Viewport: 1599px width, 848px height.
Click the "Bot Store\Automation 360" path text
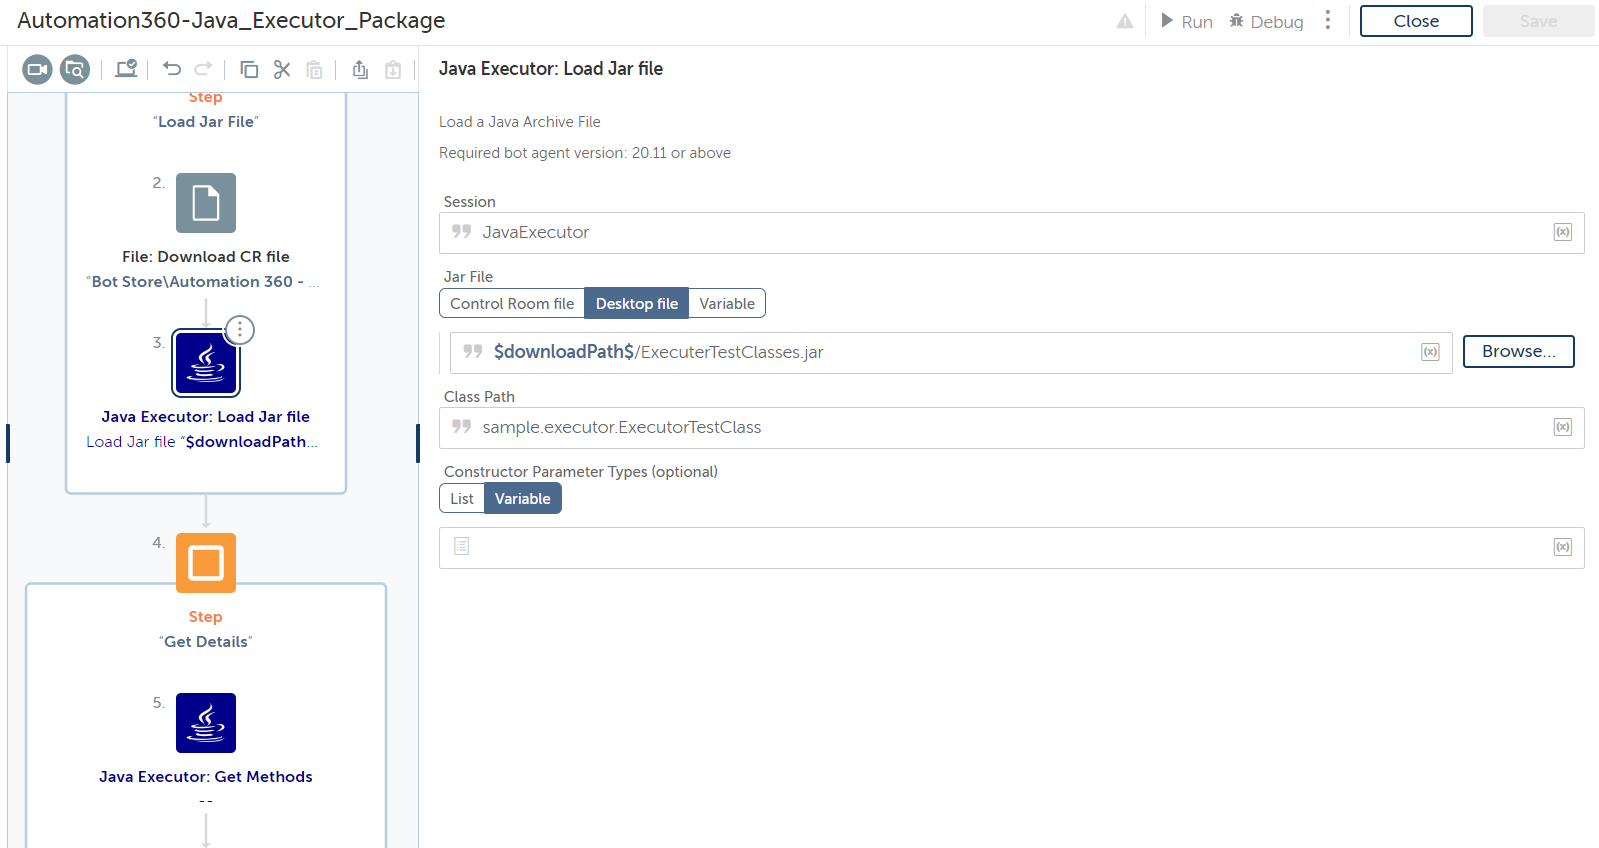pyautogui.click(x=203, y=282)
